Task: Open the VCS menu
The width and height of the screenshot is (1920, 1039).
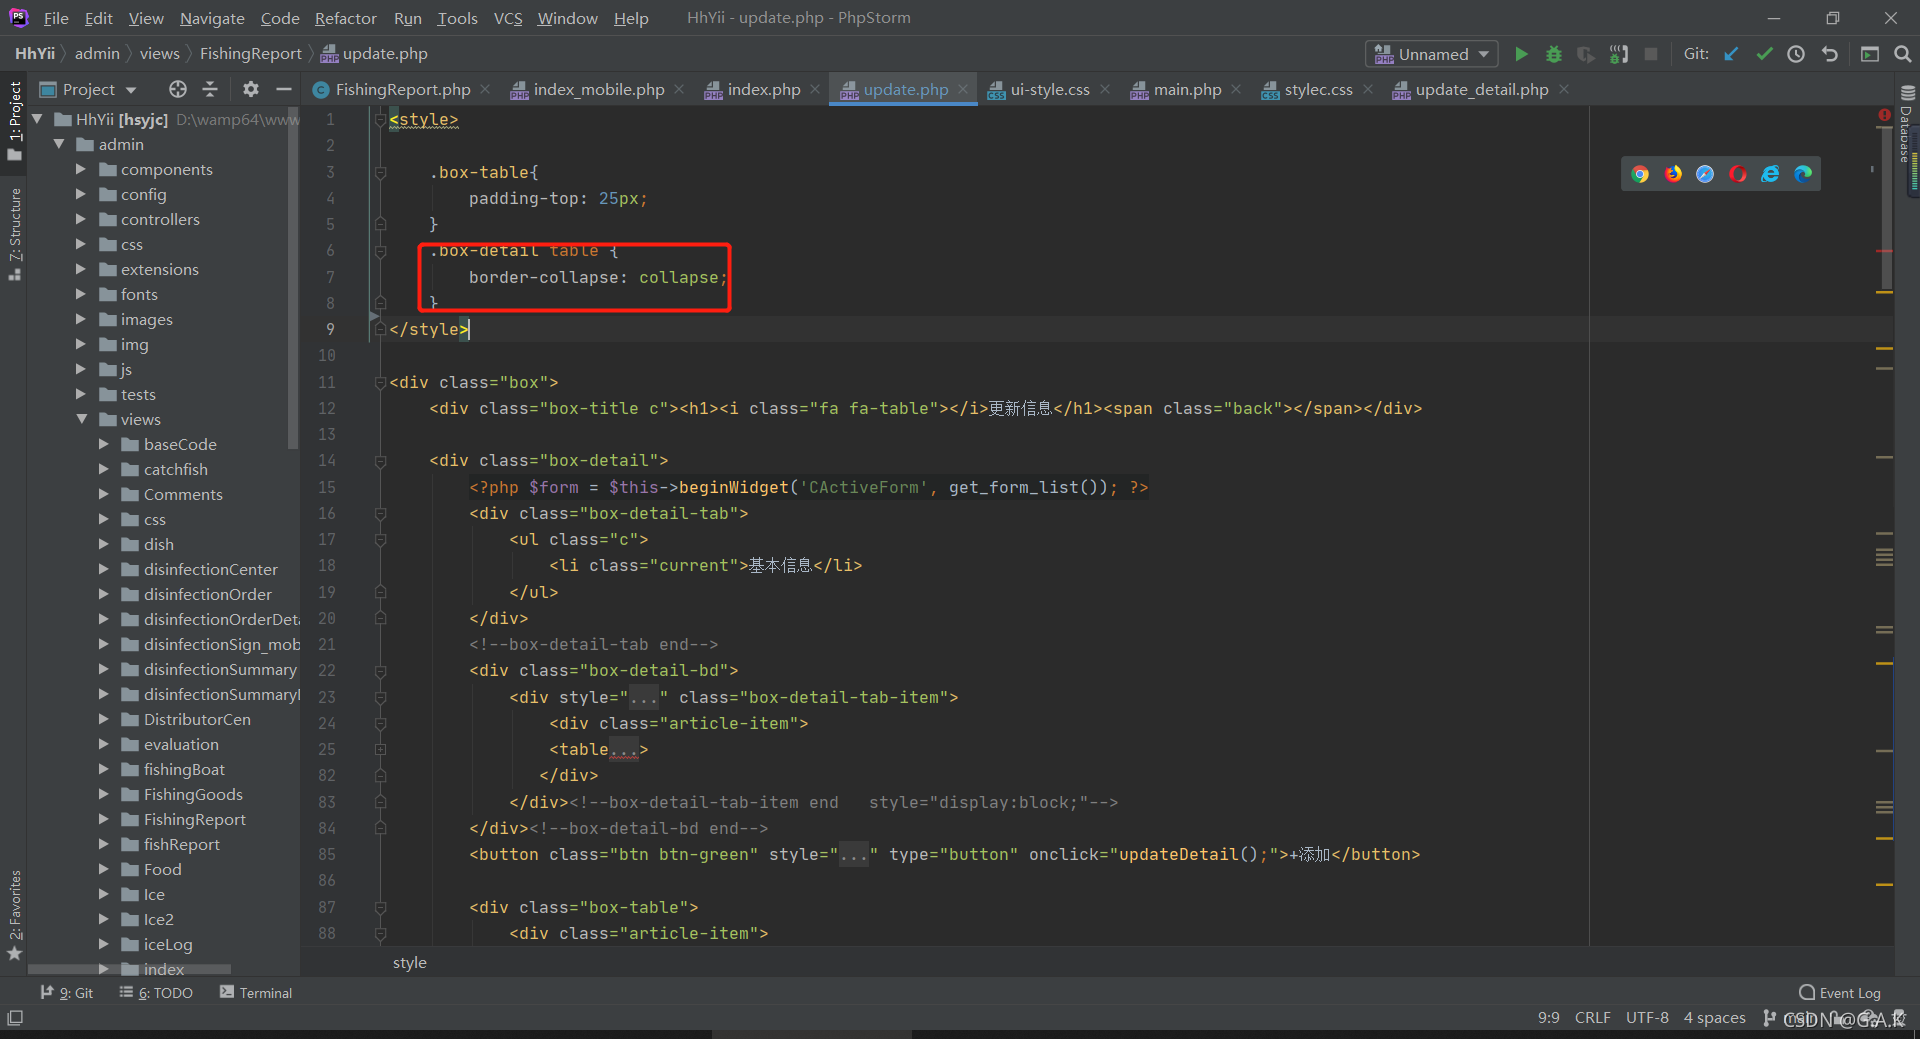Action: 507,18
